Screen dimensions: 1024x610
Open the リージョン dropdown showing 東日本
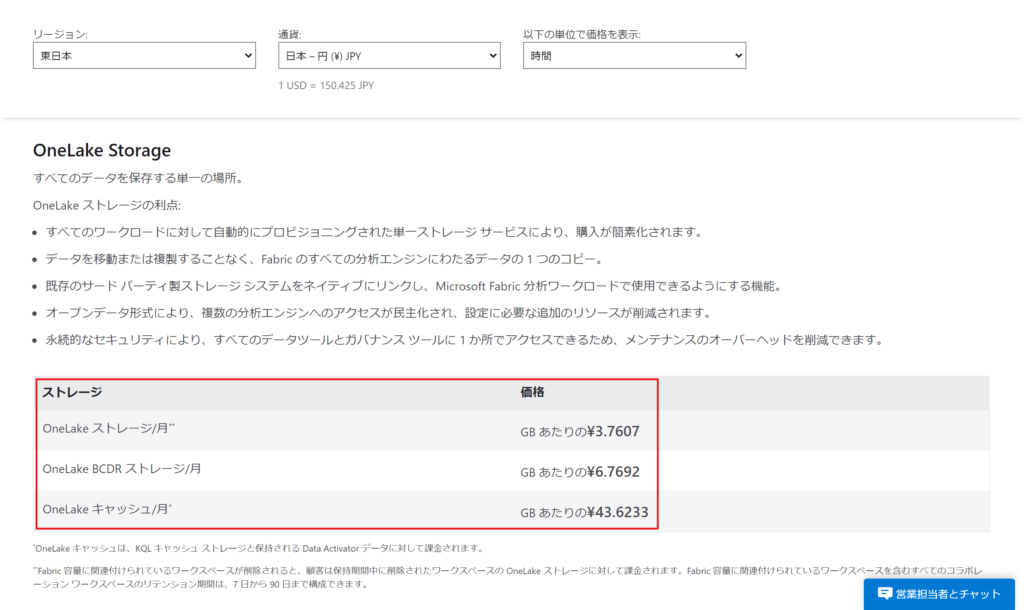(144, 56)
